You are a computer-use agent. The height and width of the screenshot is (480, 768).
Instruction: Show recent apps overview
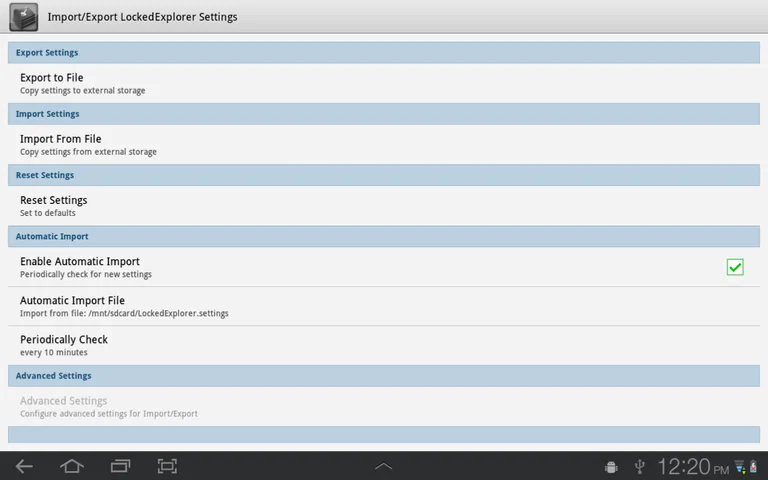tap(120, 466)
